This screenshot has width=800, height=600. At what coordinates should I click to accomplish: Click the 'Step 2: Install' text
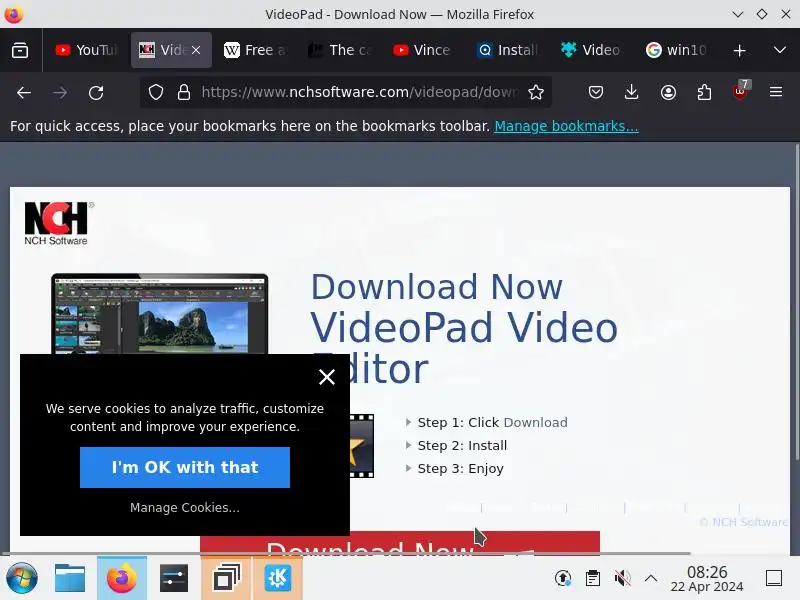pyautogui.click(x=462, y=445)
